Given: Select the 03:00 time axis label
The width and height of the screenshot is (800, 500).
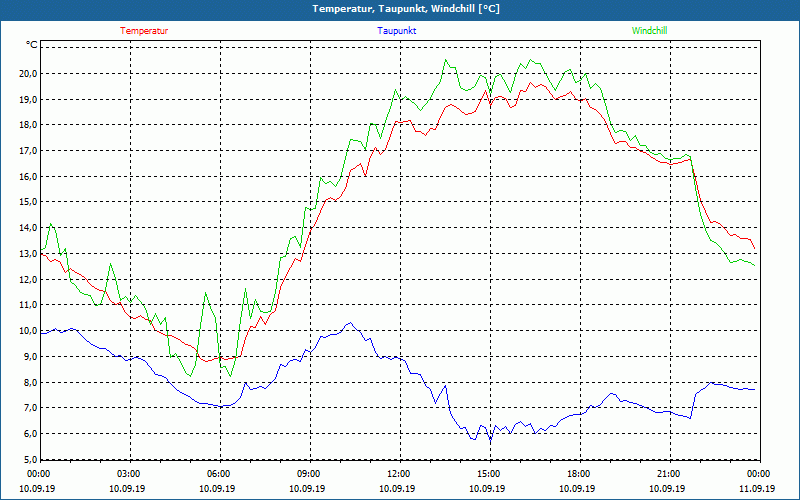Looking at the screenshot, I should click(129, 474).
